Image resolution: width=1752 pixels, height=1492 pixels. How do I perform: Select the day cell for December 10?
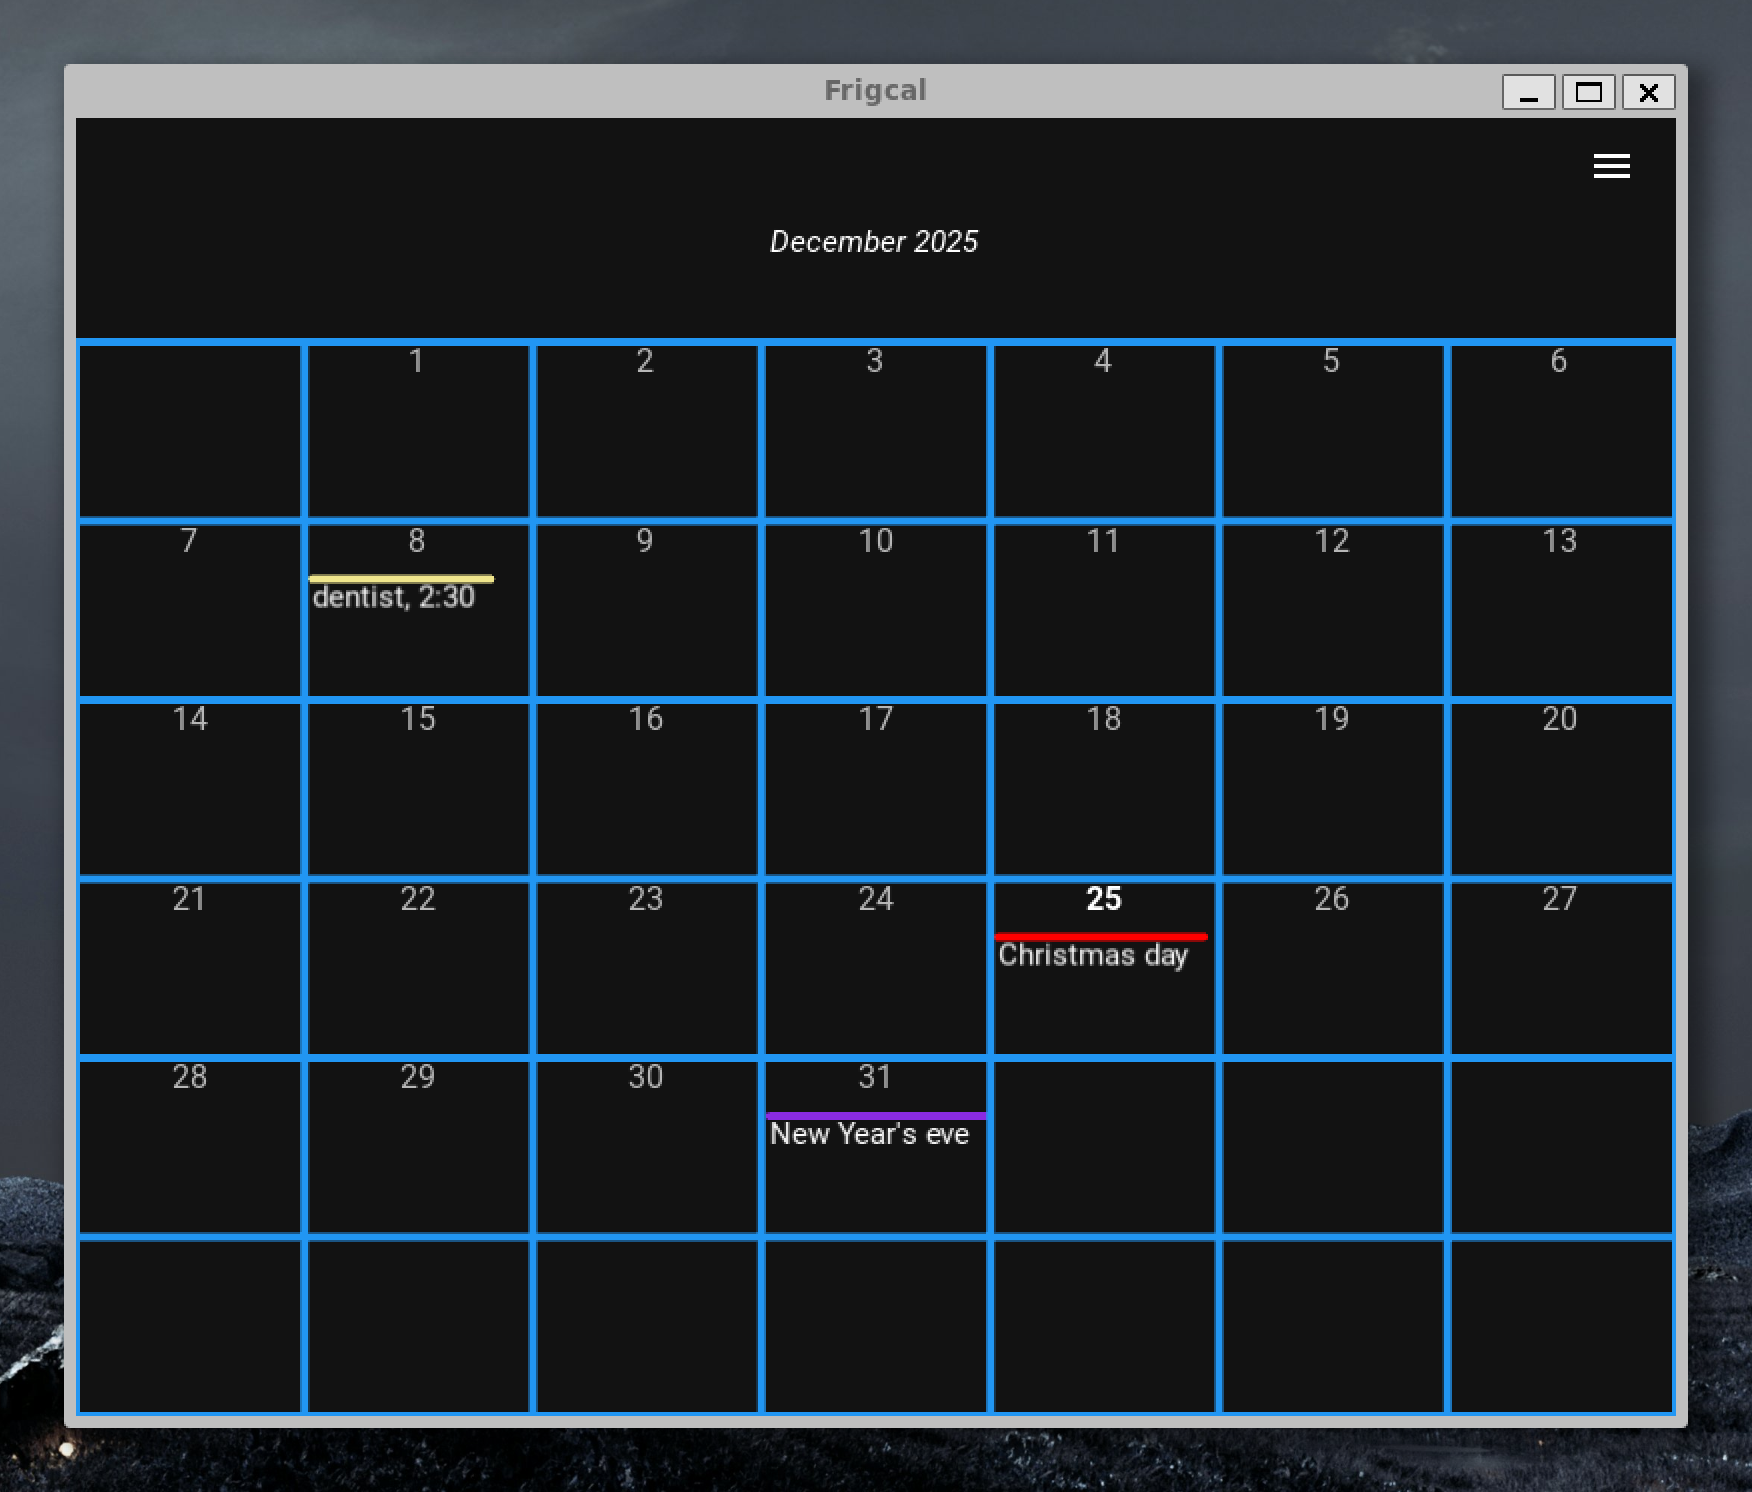[875, 620]
